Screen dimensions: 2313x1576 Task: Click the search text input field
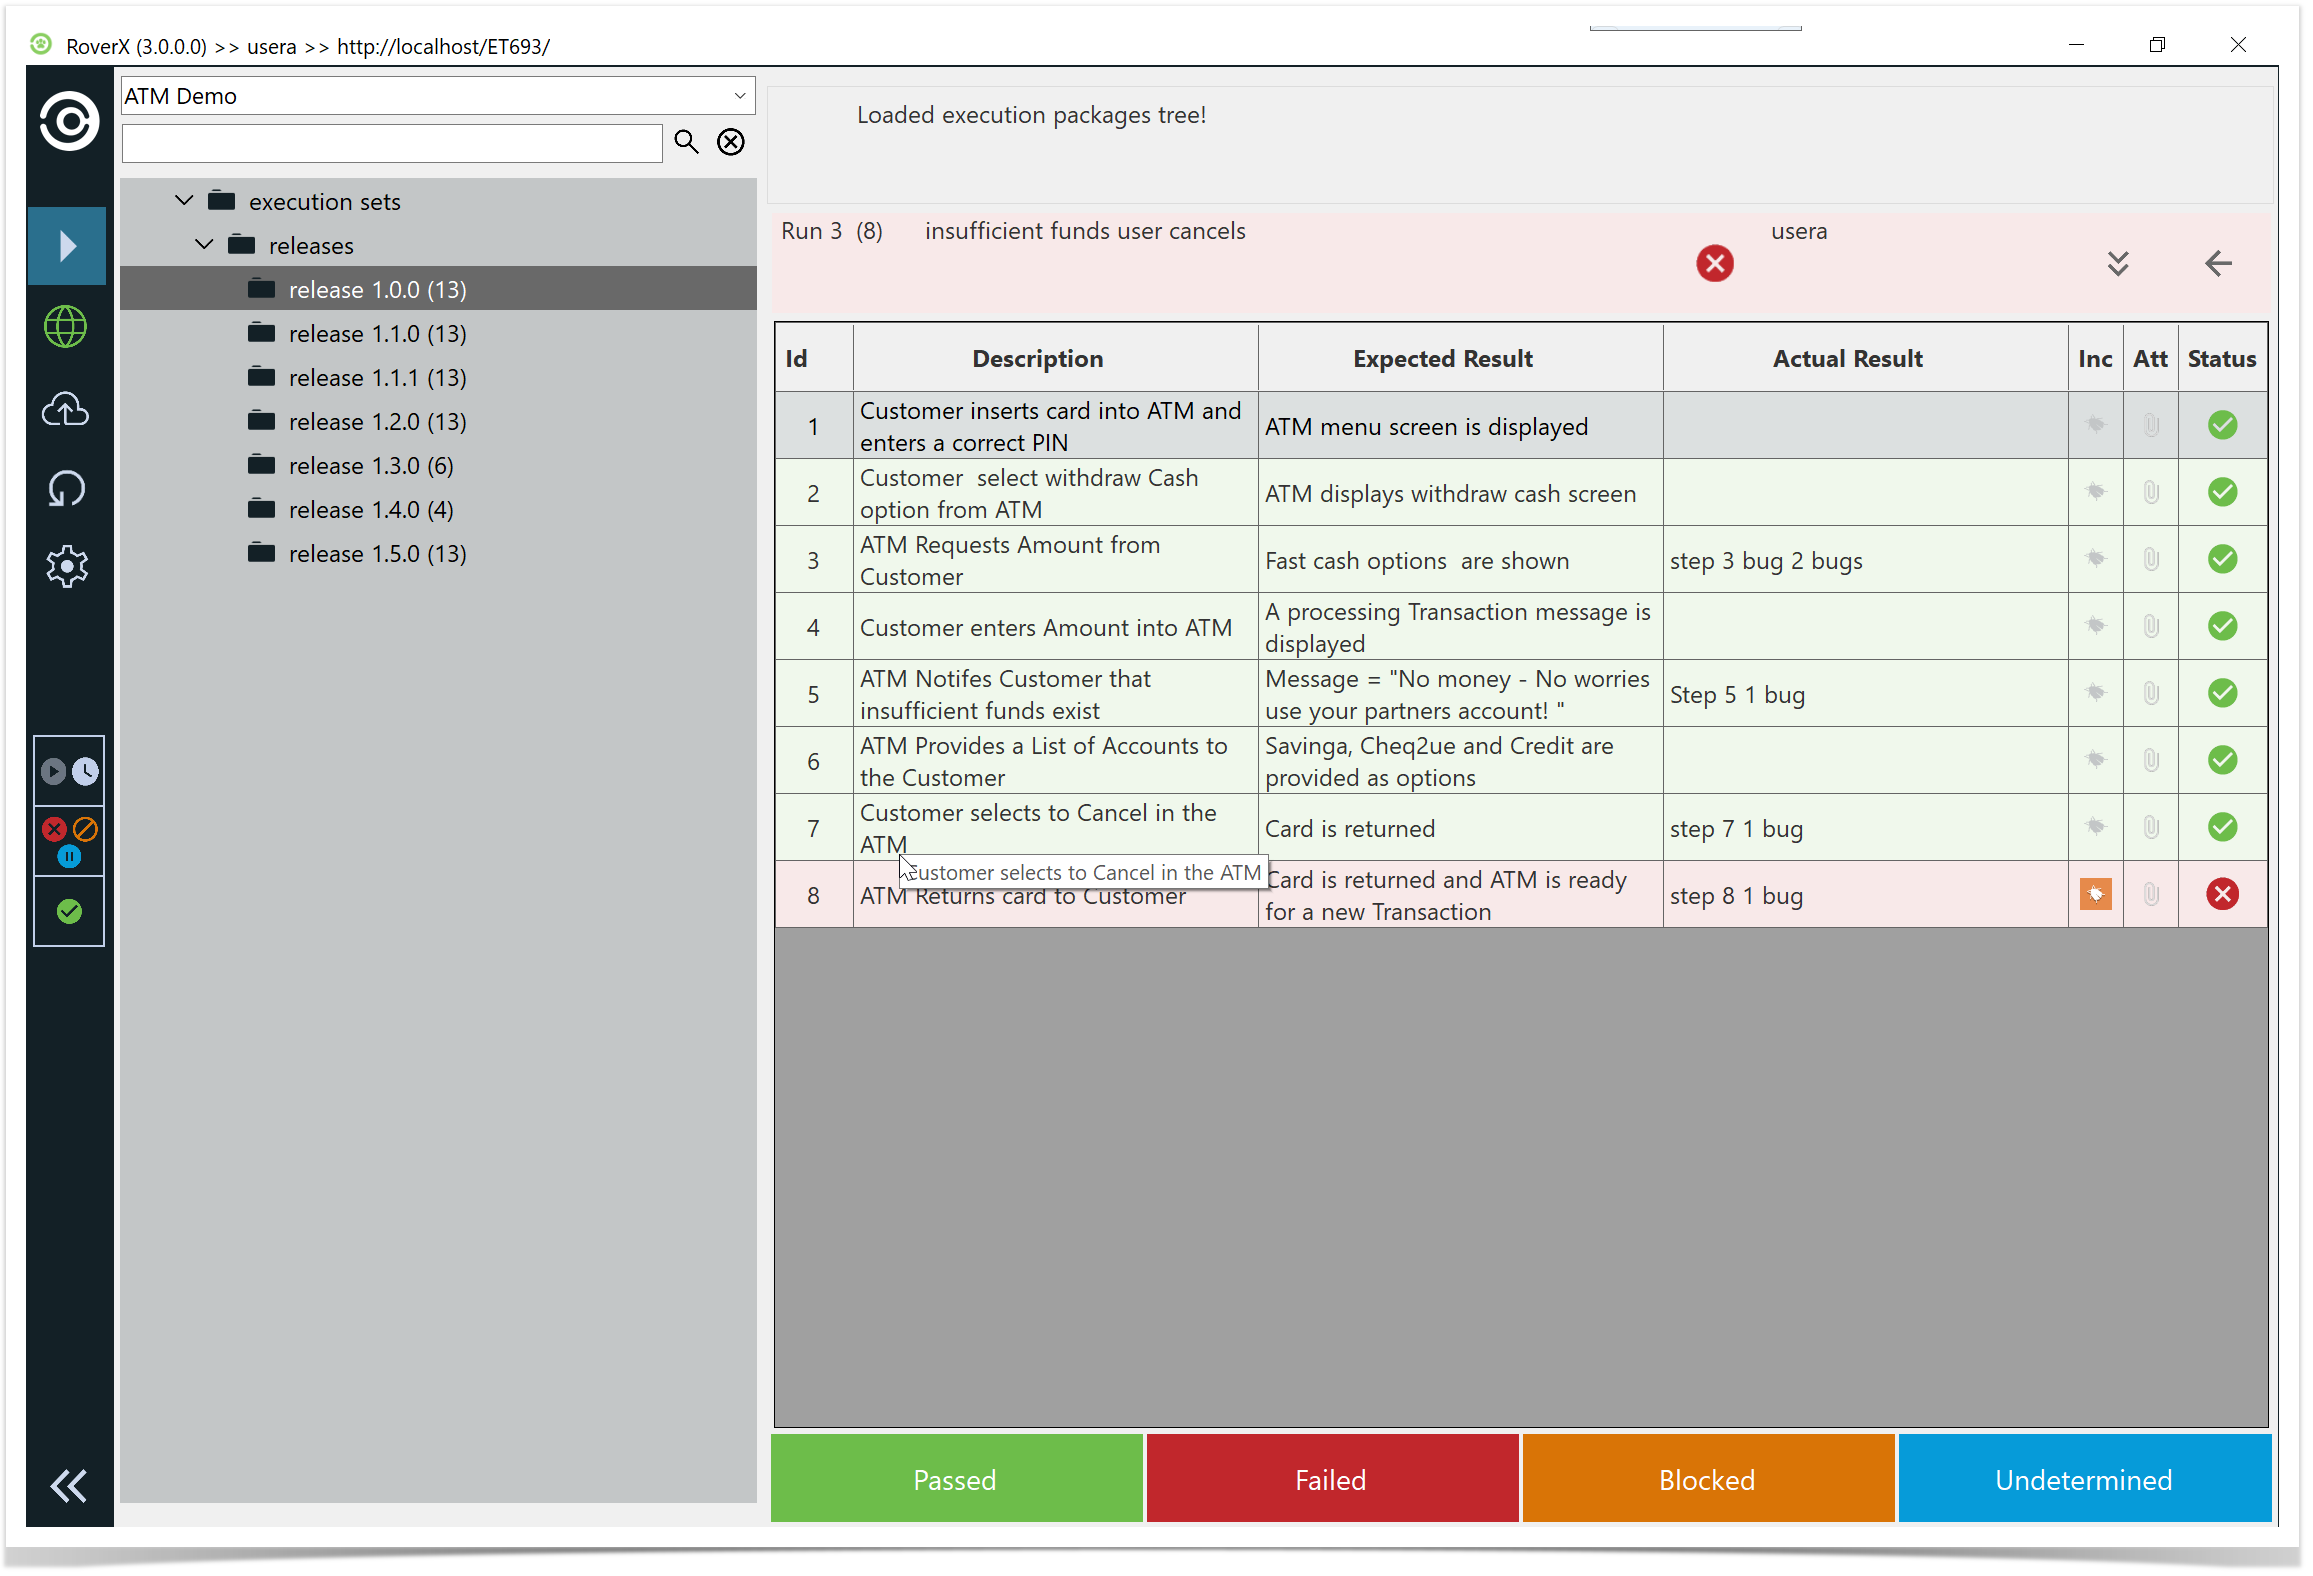[x=392, y=143]
